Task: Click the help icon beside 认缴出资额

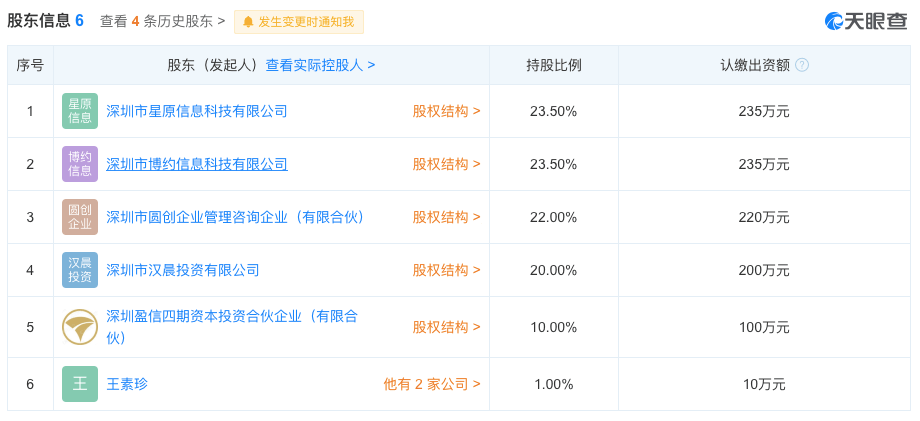Action: click(802, 65)
